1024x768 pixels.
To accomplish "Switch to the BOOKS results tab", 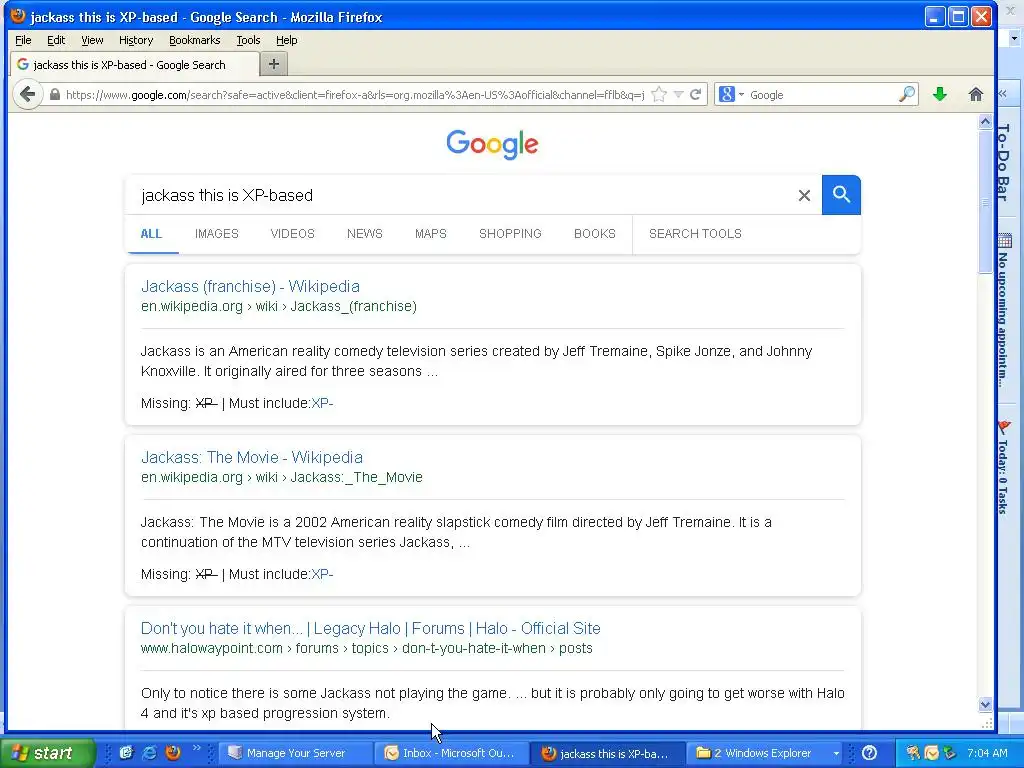I will click(x=594, y=234).
